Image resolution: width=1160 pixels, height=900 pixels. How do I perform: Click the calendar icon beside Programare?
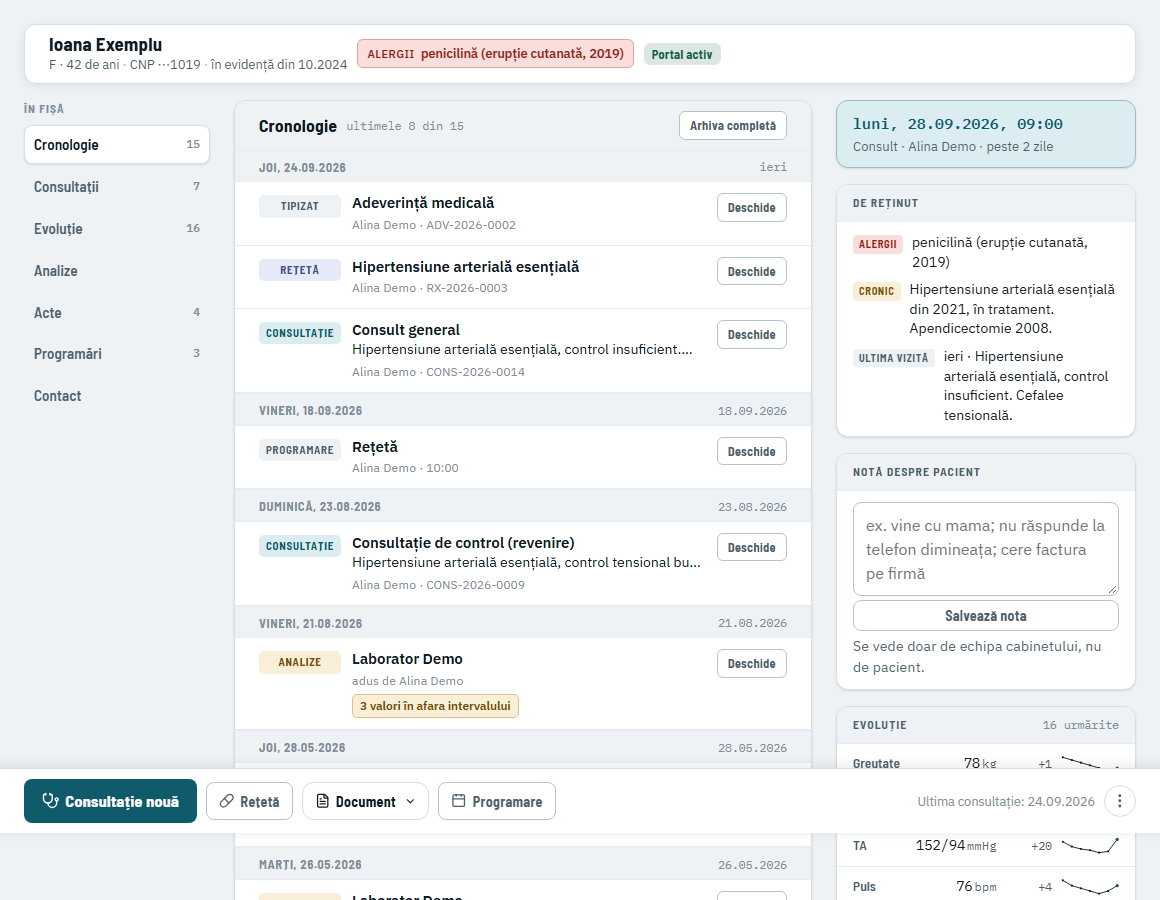(459, 801)
